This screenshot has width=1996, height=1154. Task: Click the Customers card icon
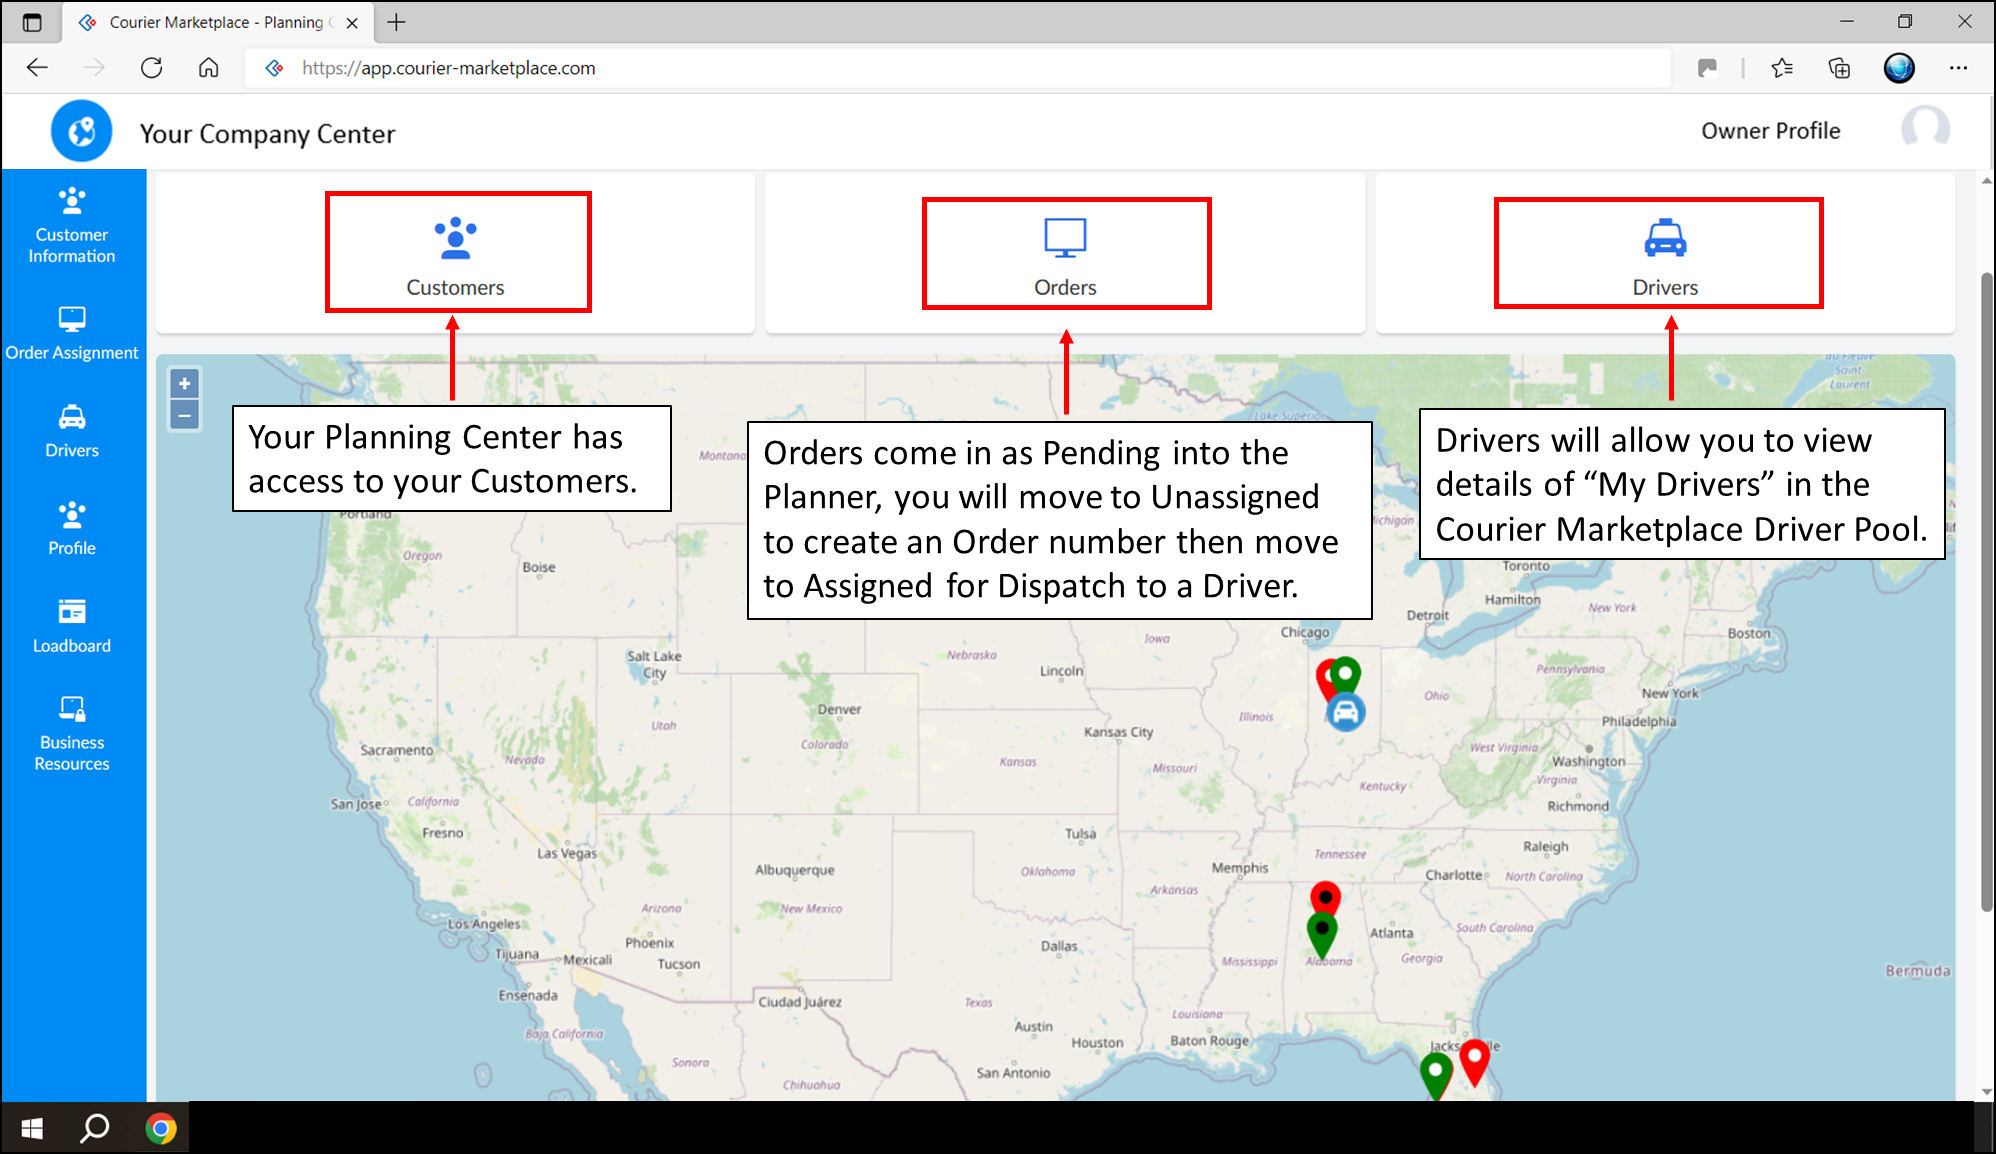click(456, 238)
